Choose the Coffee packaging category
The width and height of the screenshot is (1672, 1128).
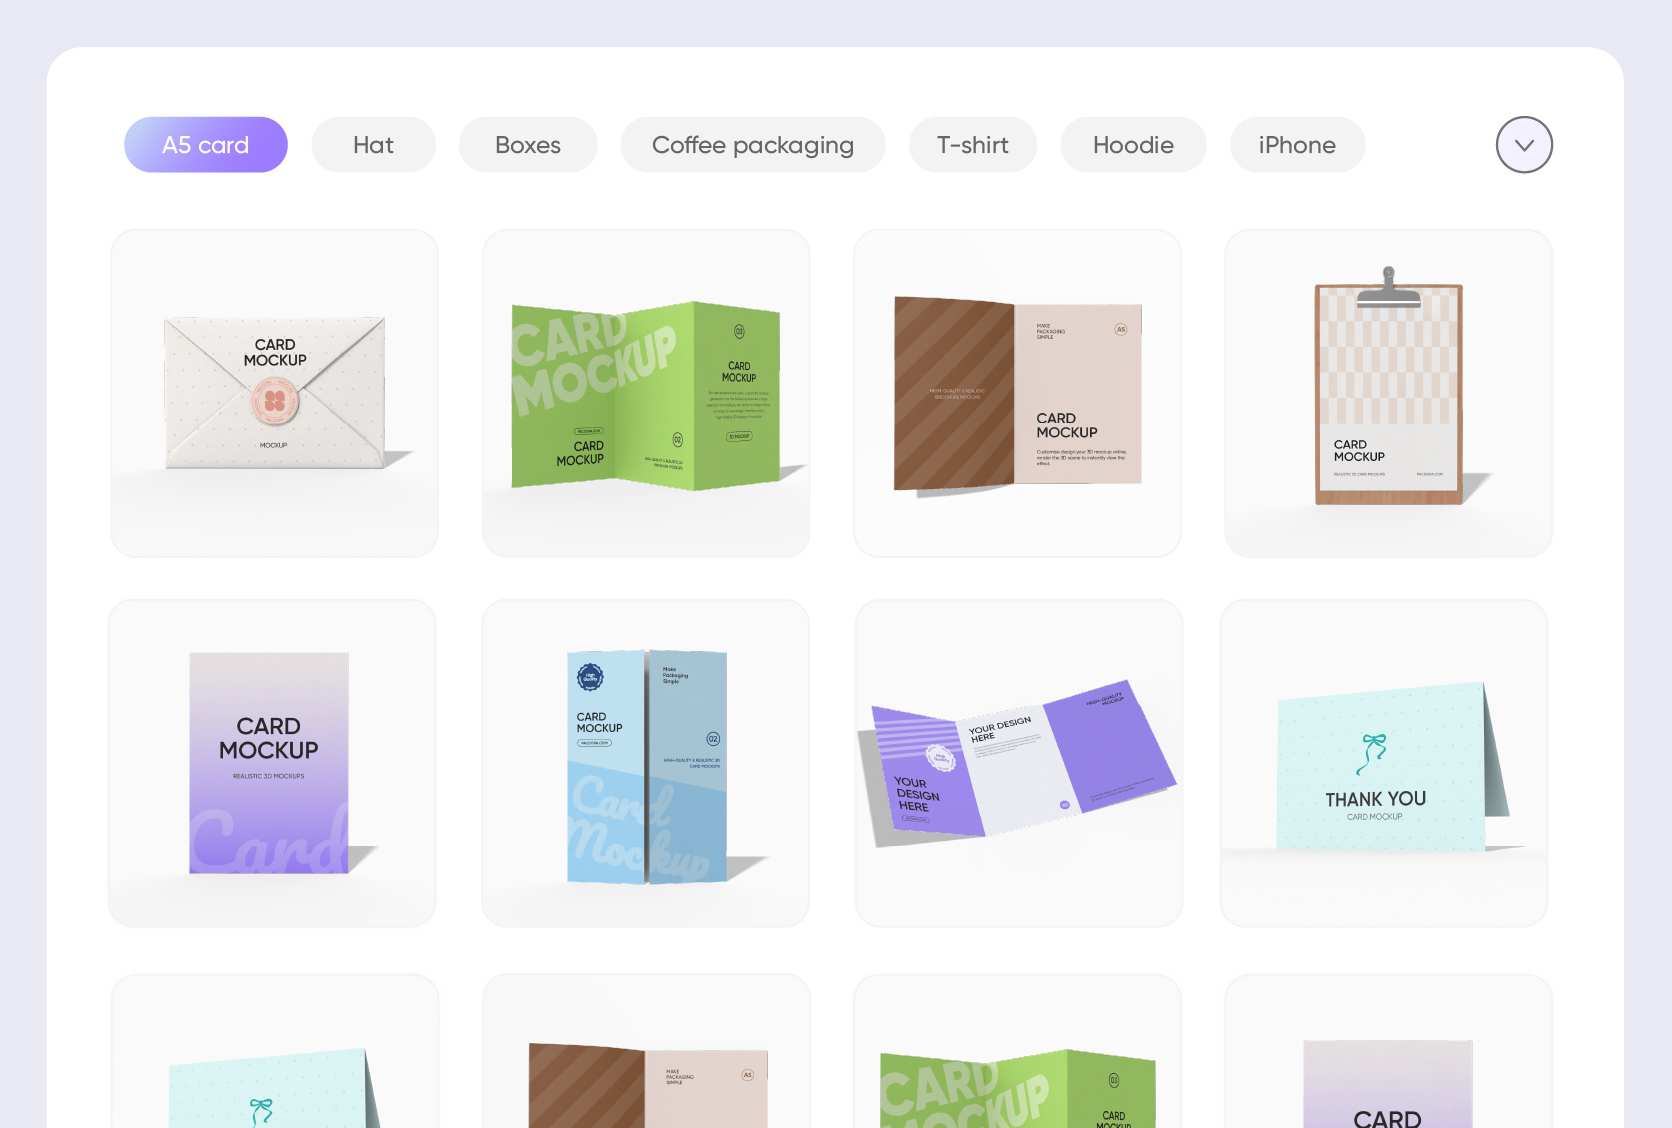[753, 145]
